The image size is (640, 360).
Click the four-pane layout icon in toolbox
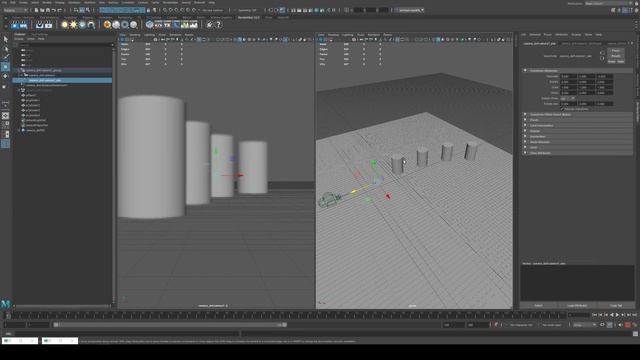click(x=5, y=125)
